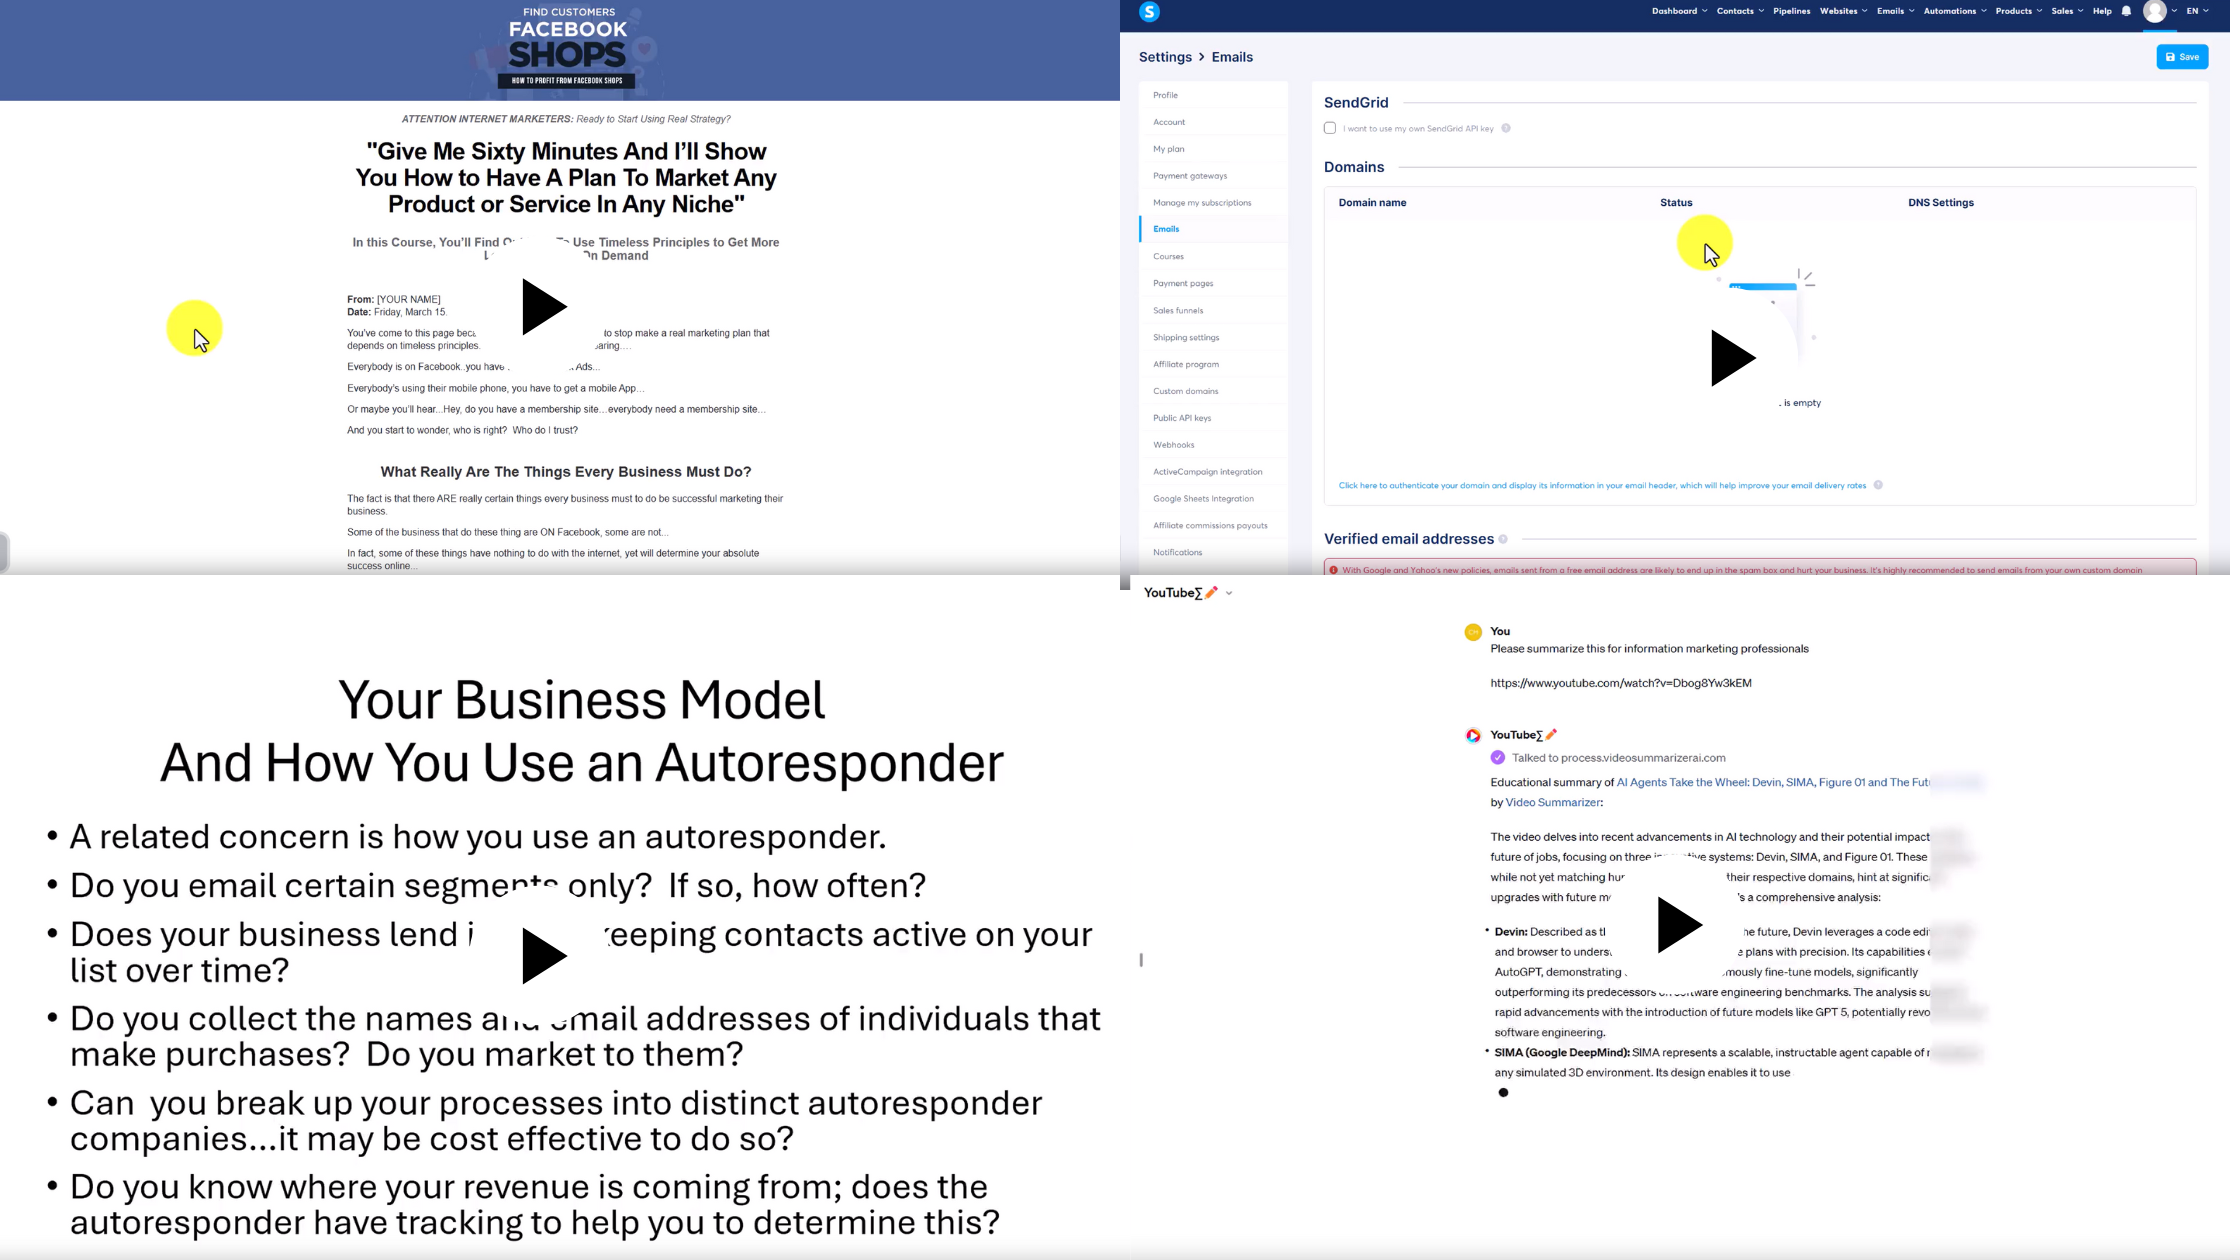This screenshot has width=2240, height=1260.
Task: Select Custom domains in the settings sidebar
Action: tap(1185, 391)
